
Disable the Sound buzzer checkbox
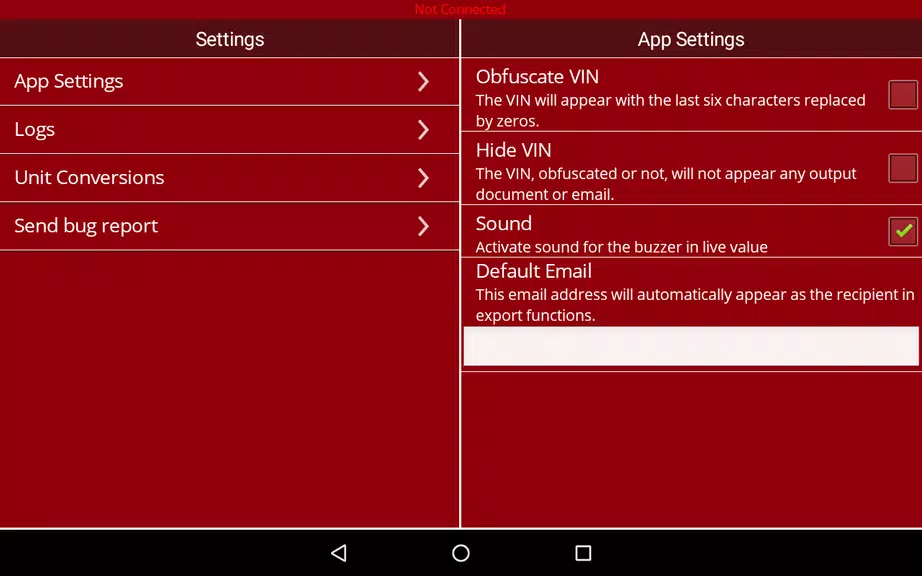[902, 231]
